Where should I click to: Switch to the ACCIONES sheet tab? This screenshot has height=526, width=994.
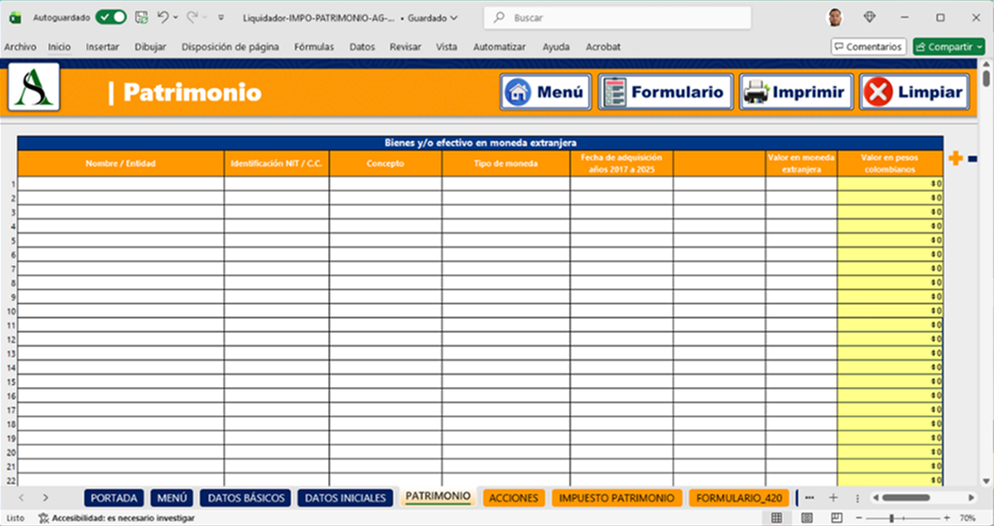514,498
